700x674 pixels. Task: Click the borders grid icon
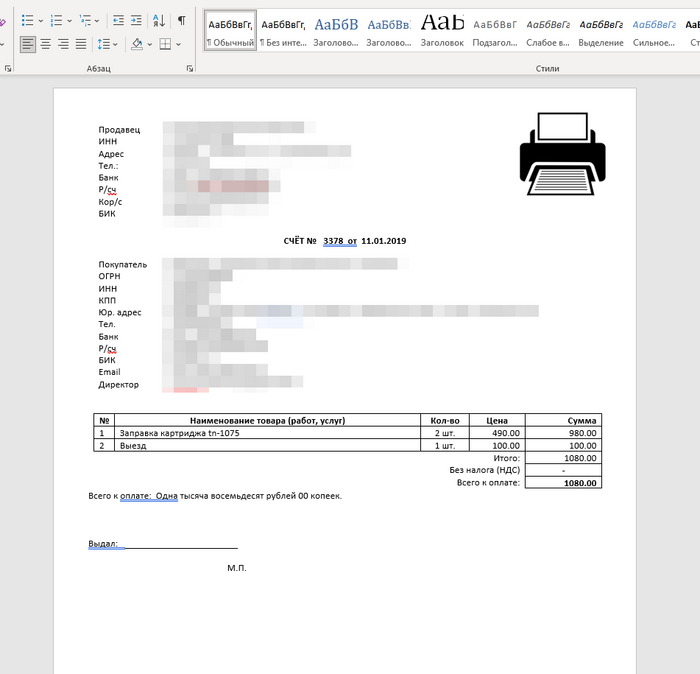pos(166,44)
